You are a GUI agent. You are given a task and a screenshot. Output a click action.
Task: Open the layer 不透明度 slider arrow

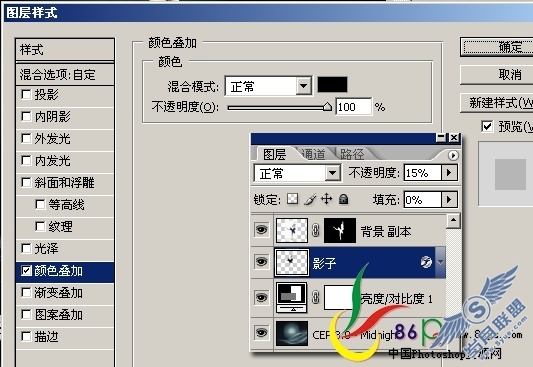449,173
